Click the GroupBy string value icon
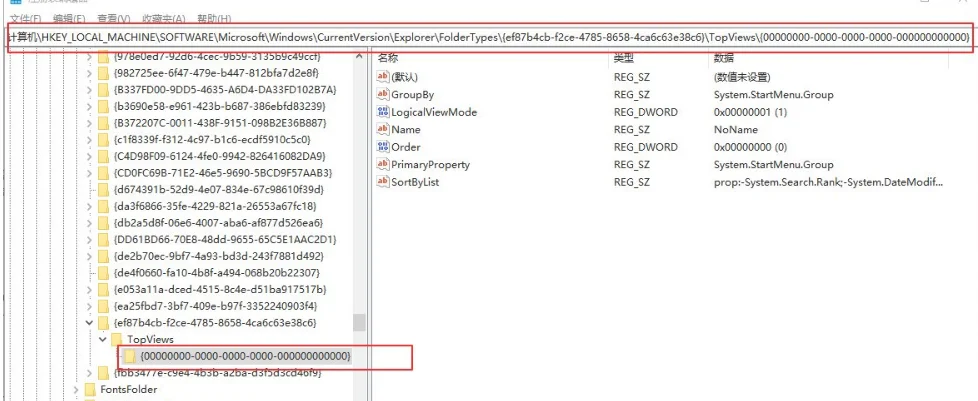The image size is (978, 401). (x=383, y=94)
